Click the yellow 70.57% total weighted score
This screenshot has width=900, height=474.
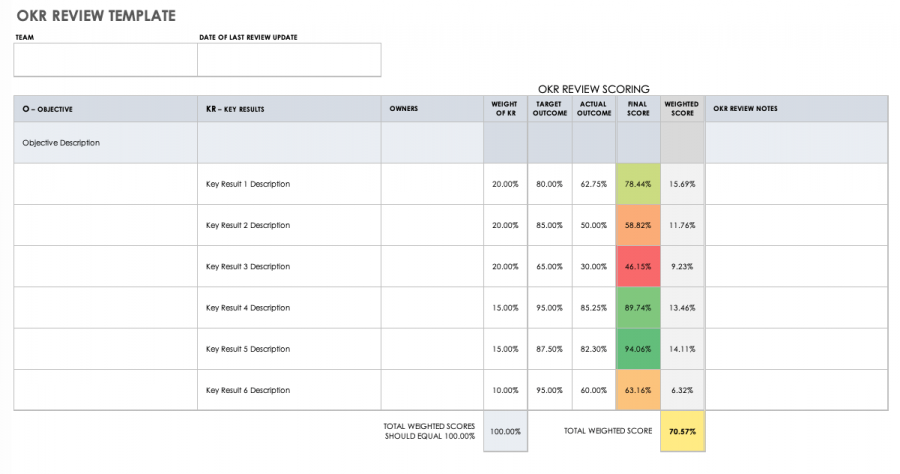coord(682,431)
